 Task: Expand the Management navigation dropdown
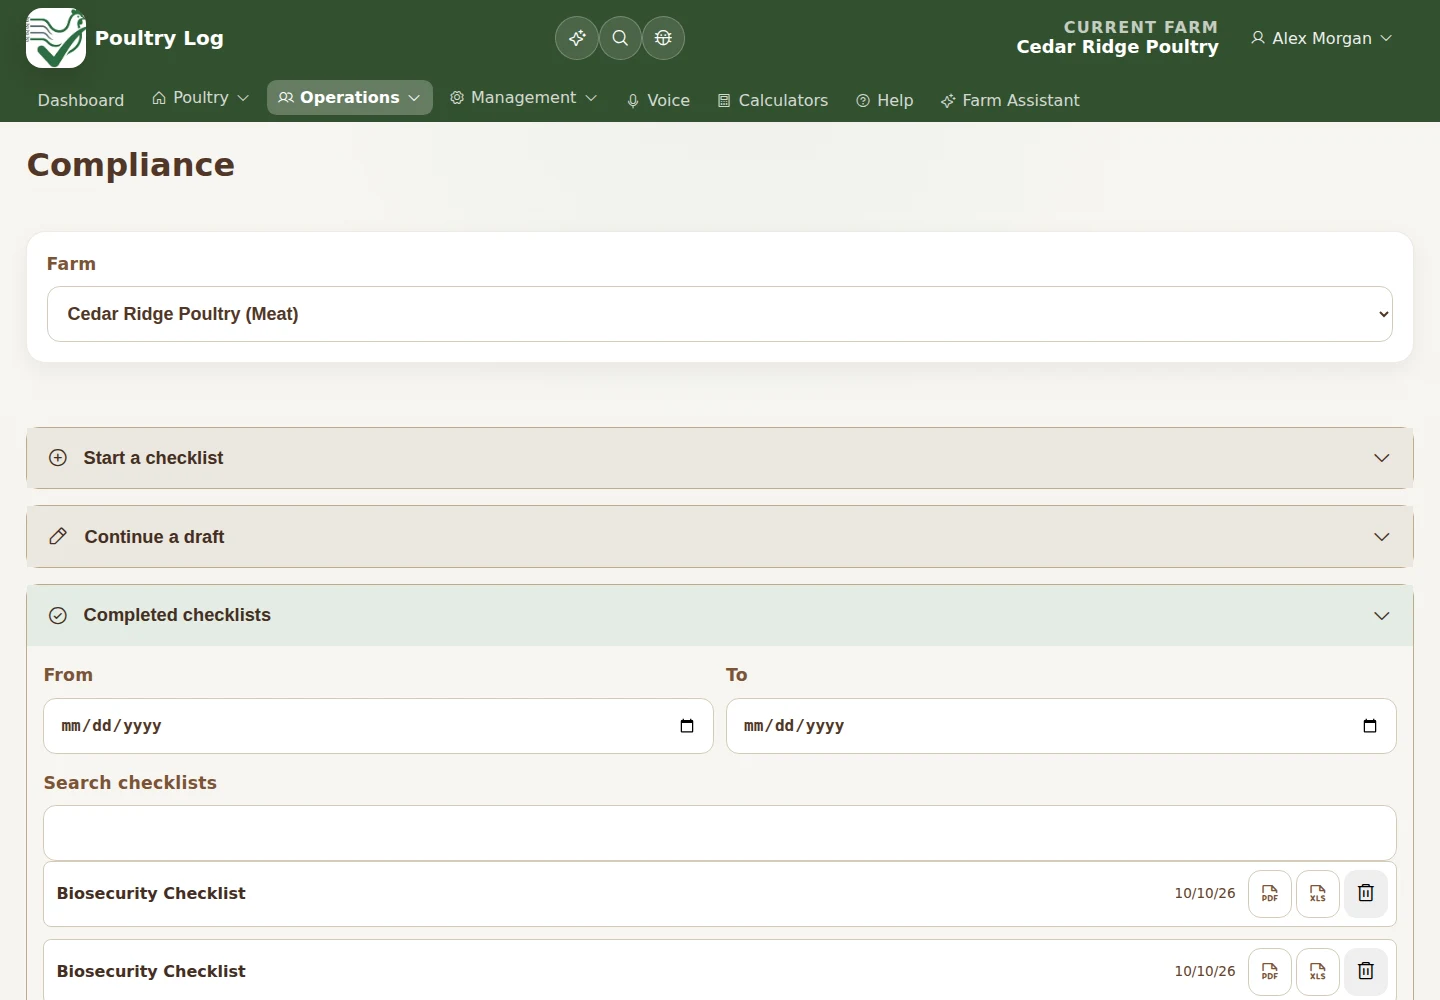pyautogui.click(x=523, y=98)
